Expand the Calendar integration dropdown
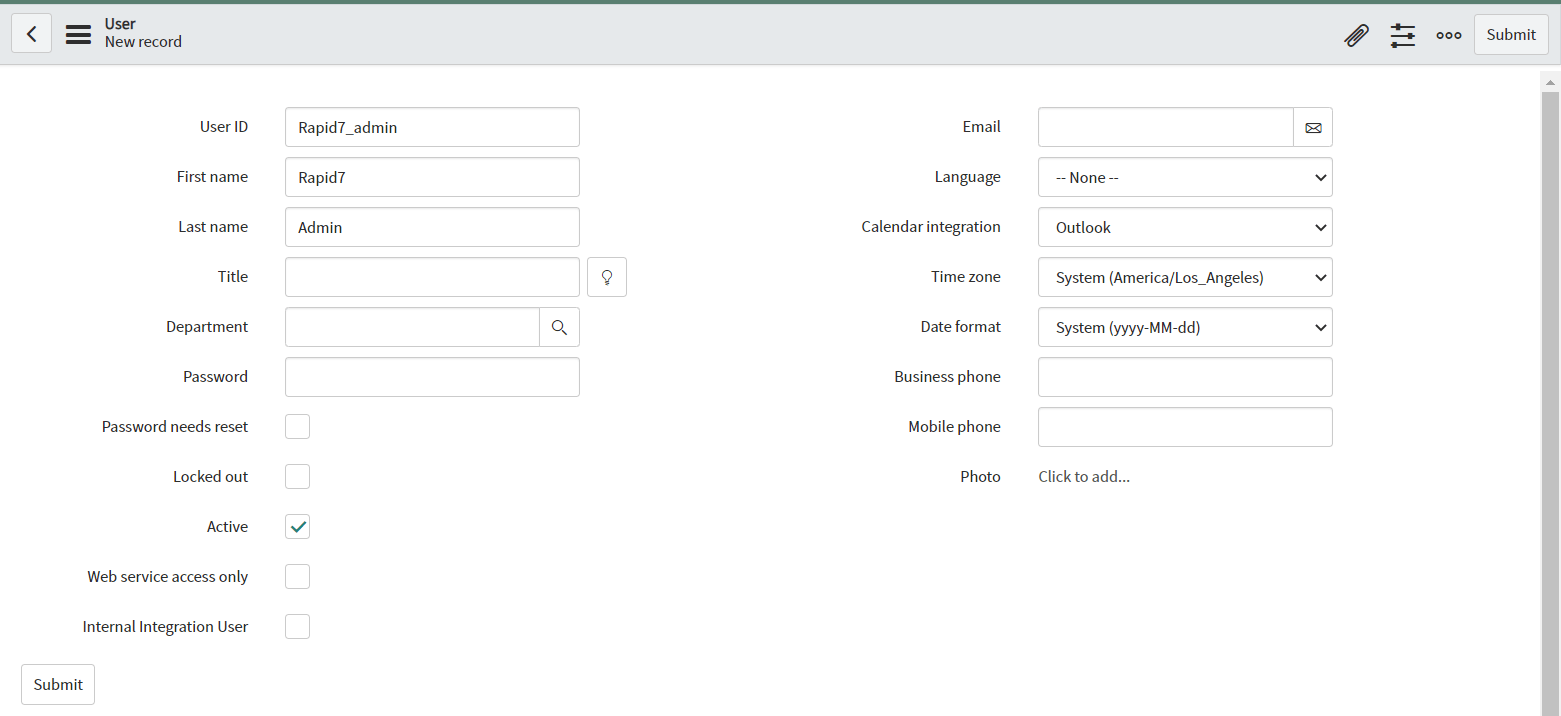The width and height of the screenshot is (1561, 716). tap(1184, 228)
